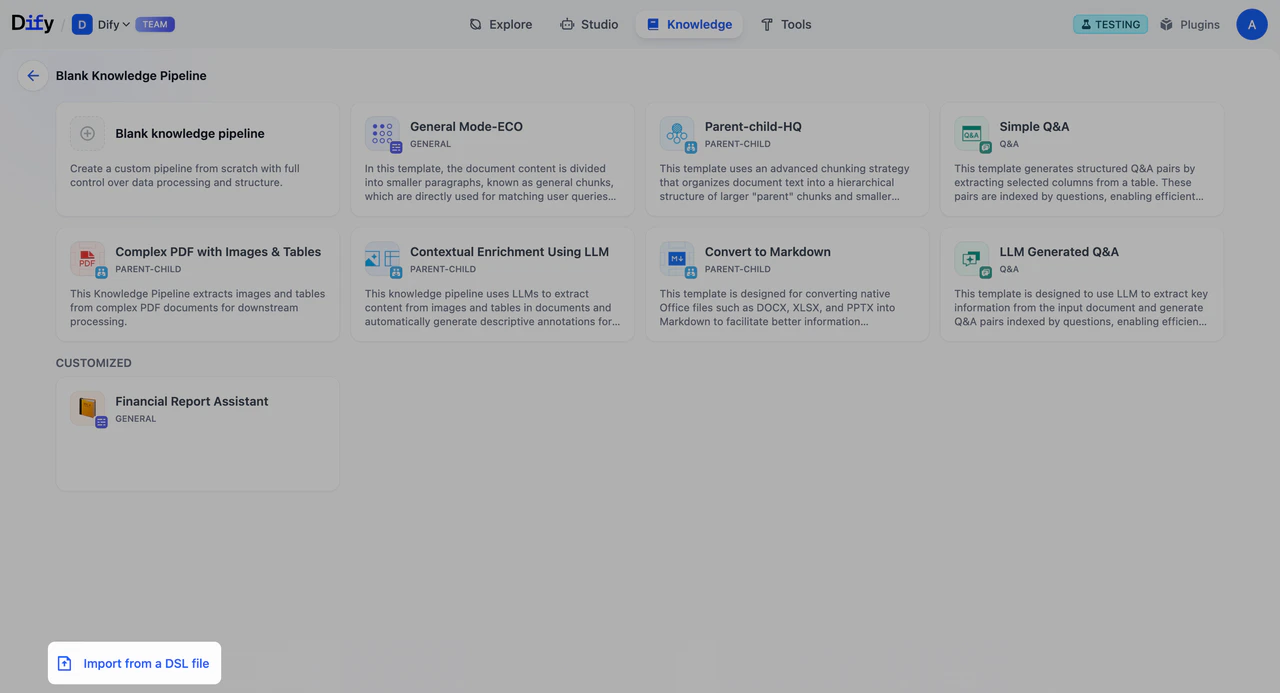1280x693 pixels.
Task: Click the Blank knowledge pipeline plus icon
Action: click(87, 134)
